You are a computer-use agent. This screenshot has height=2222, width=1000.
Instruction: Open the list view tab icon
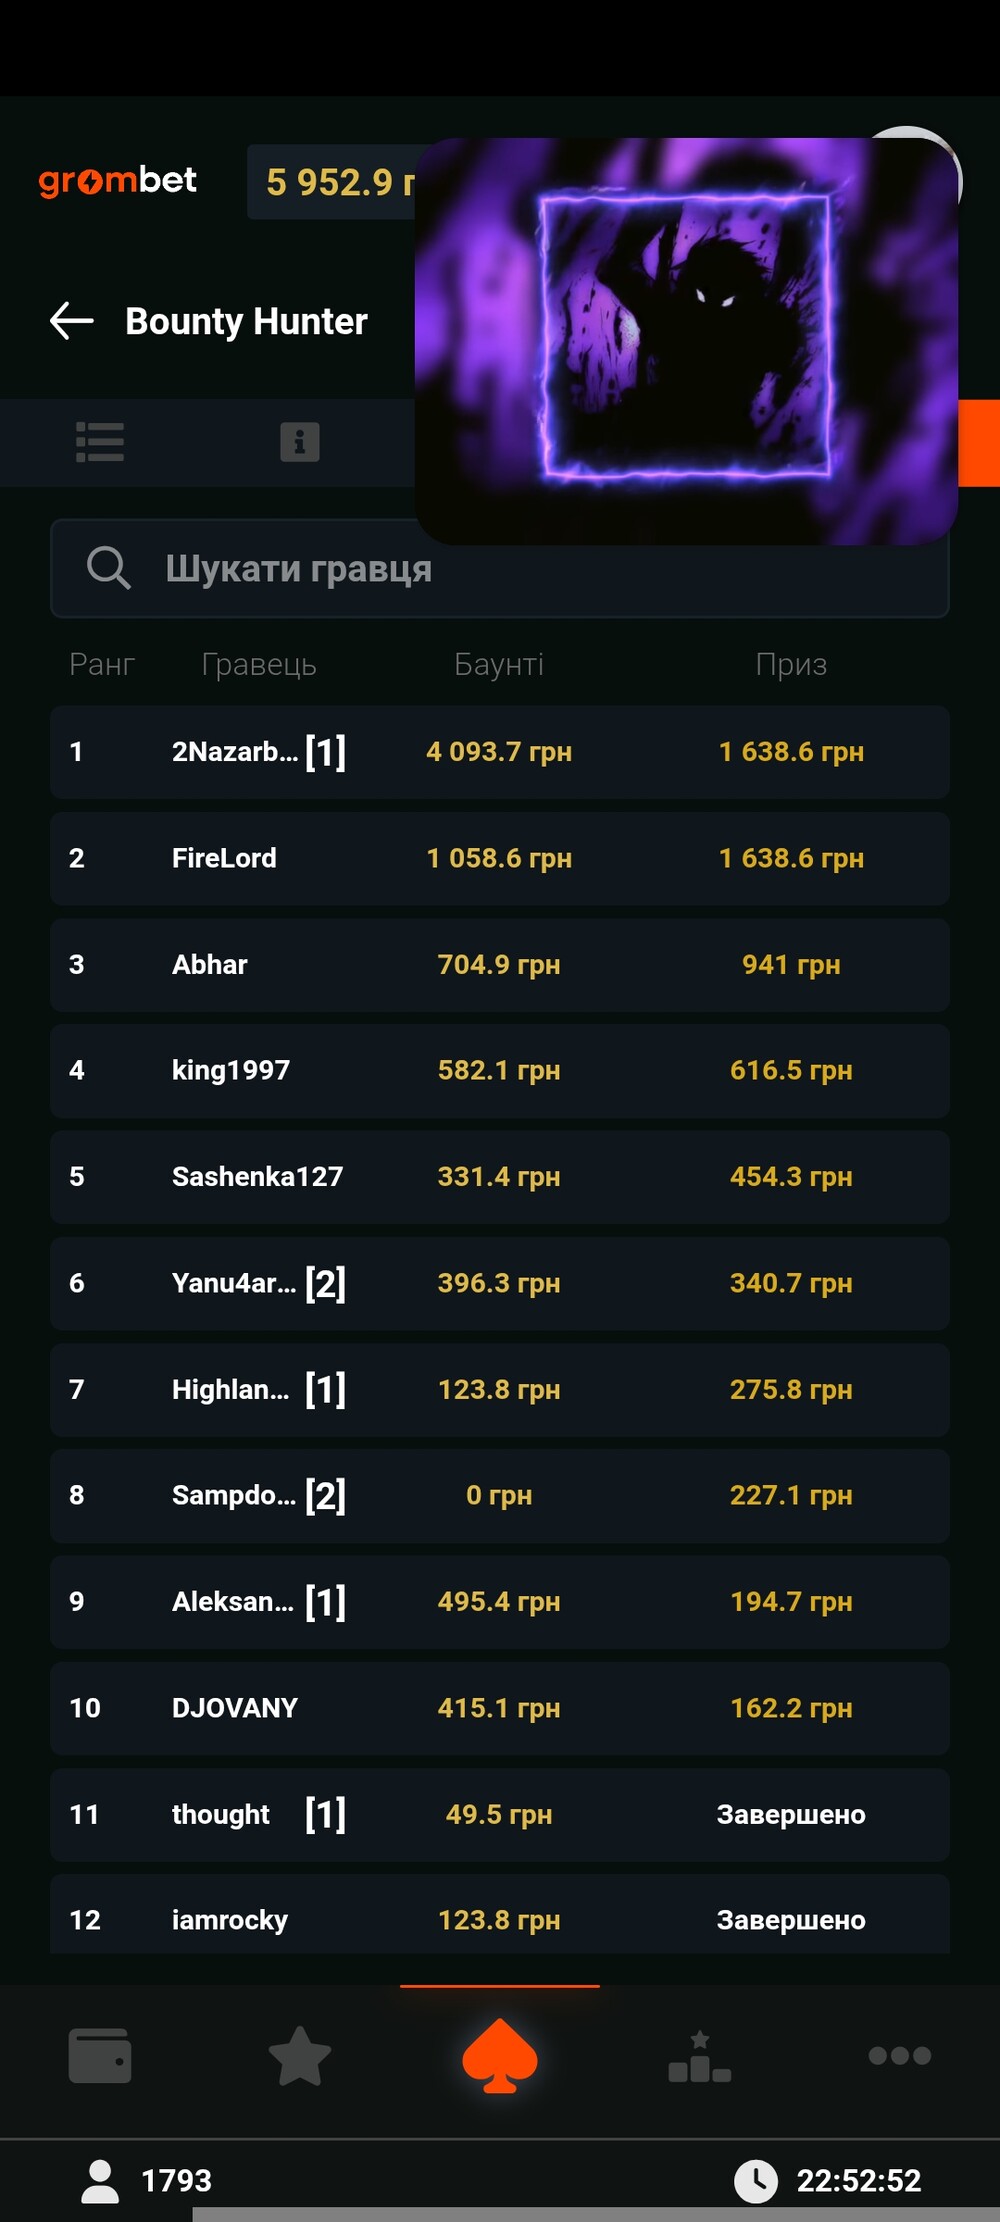coord(100,442)
